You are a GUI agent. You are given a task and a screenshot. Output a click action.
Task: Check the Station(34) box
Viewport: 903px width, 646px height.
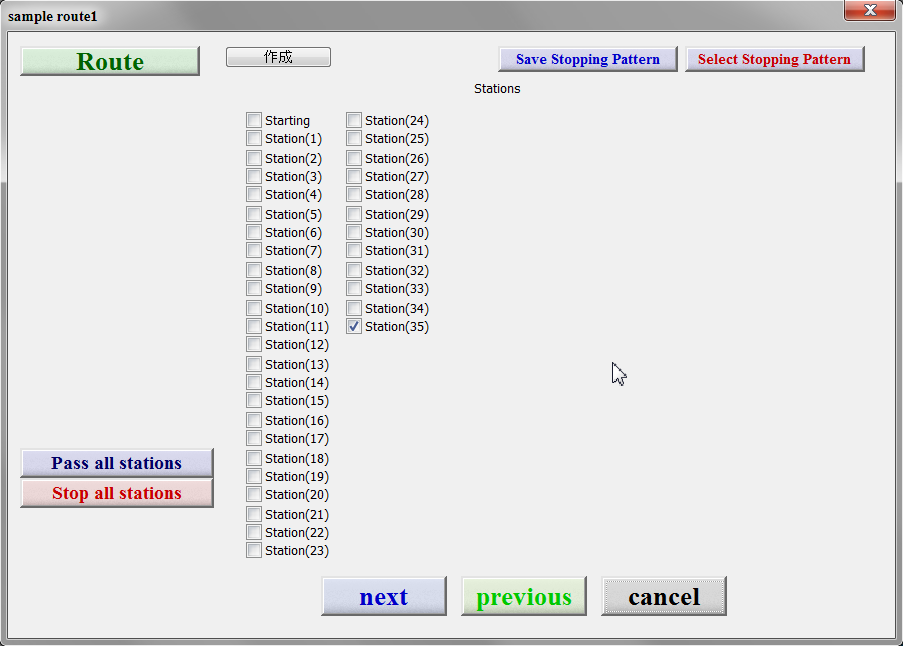pos(354,309)
